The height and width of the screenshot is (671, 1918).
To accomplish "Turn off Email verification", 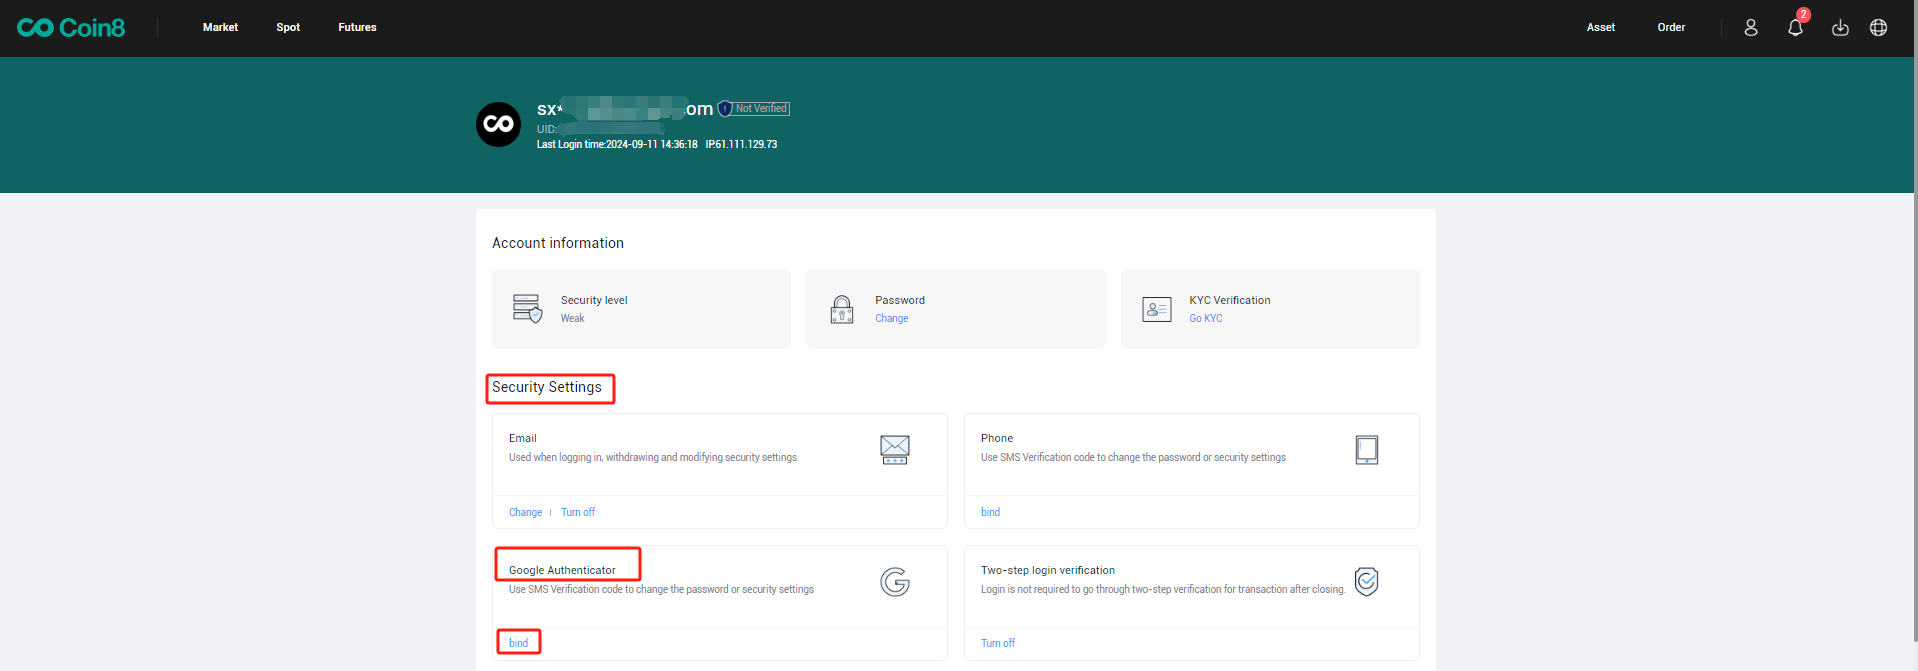I will click(577, 512).
